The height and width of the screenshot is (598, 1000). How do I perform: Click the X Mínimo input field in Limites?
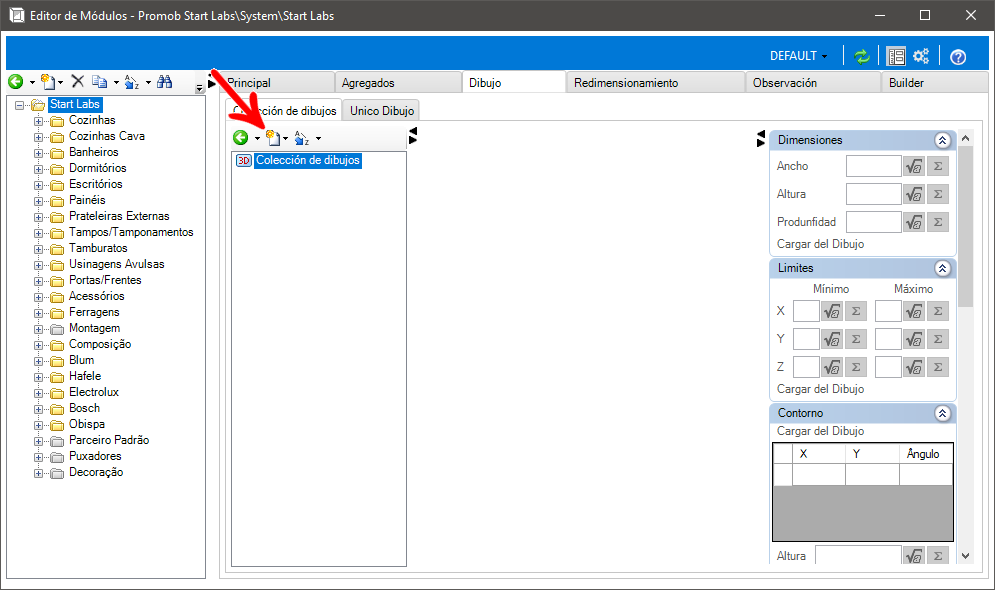[806, 312]
